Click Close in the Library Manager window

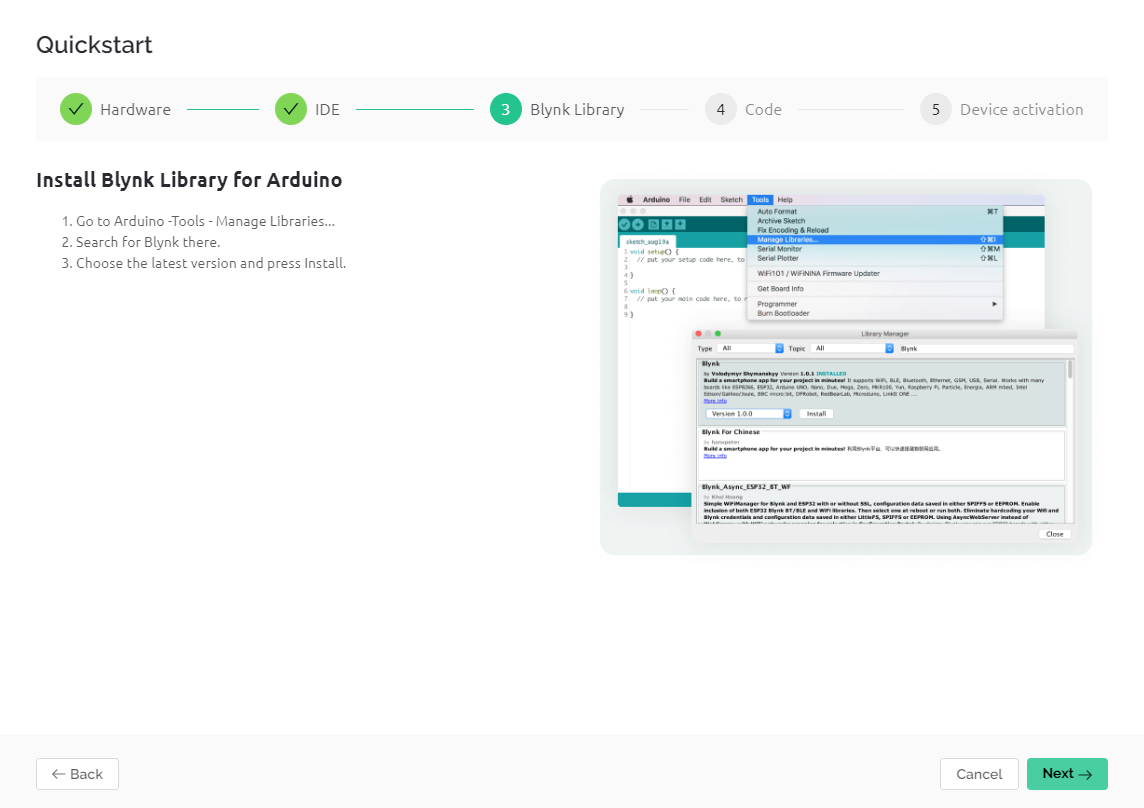pos(1054,534)
